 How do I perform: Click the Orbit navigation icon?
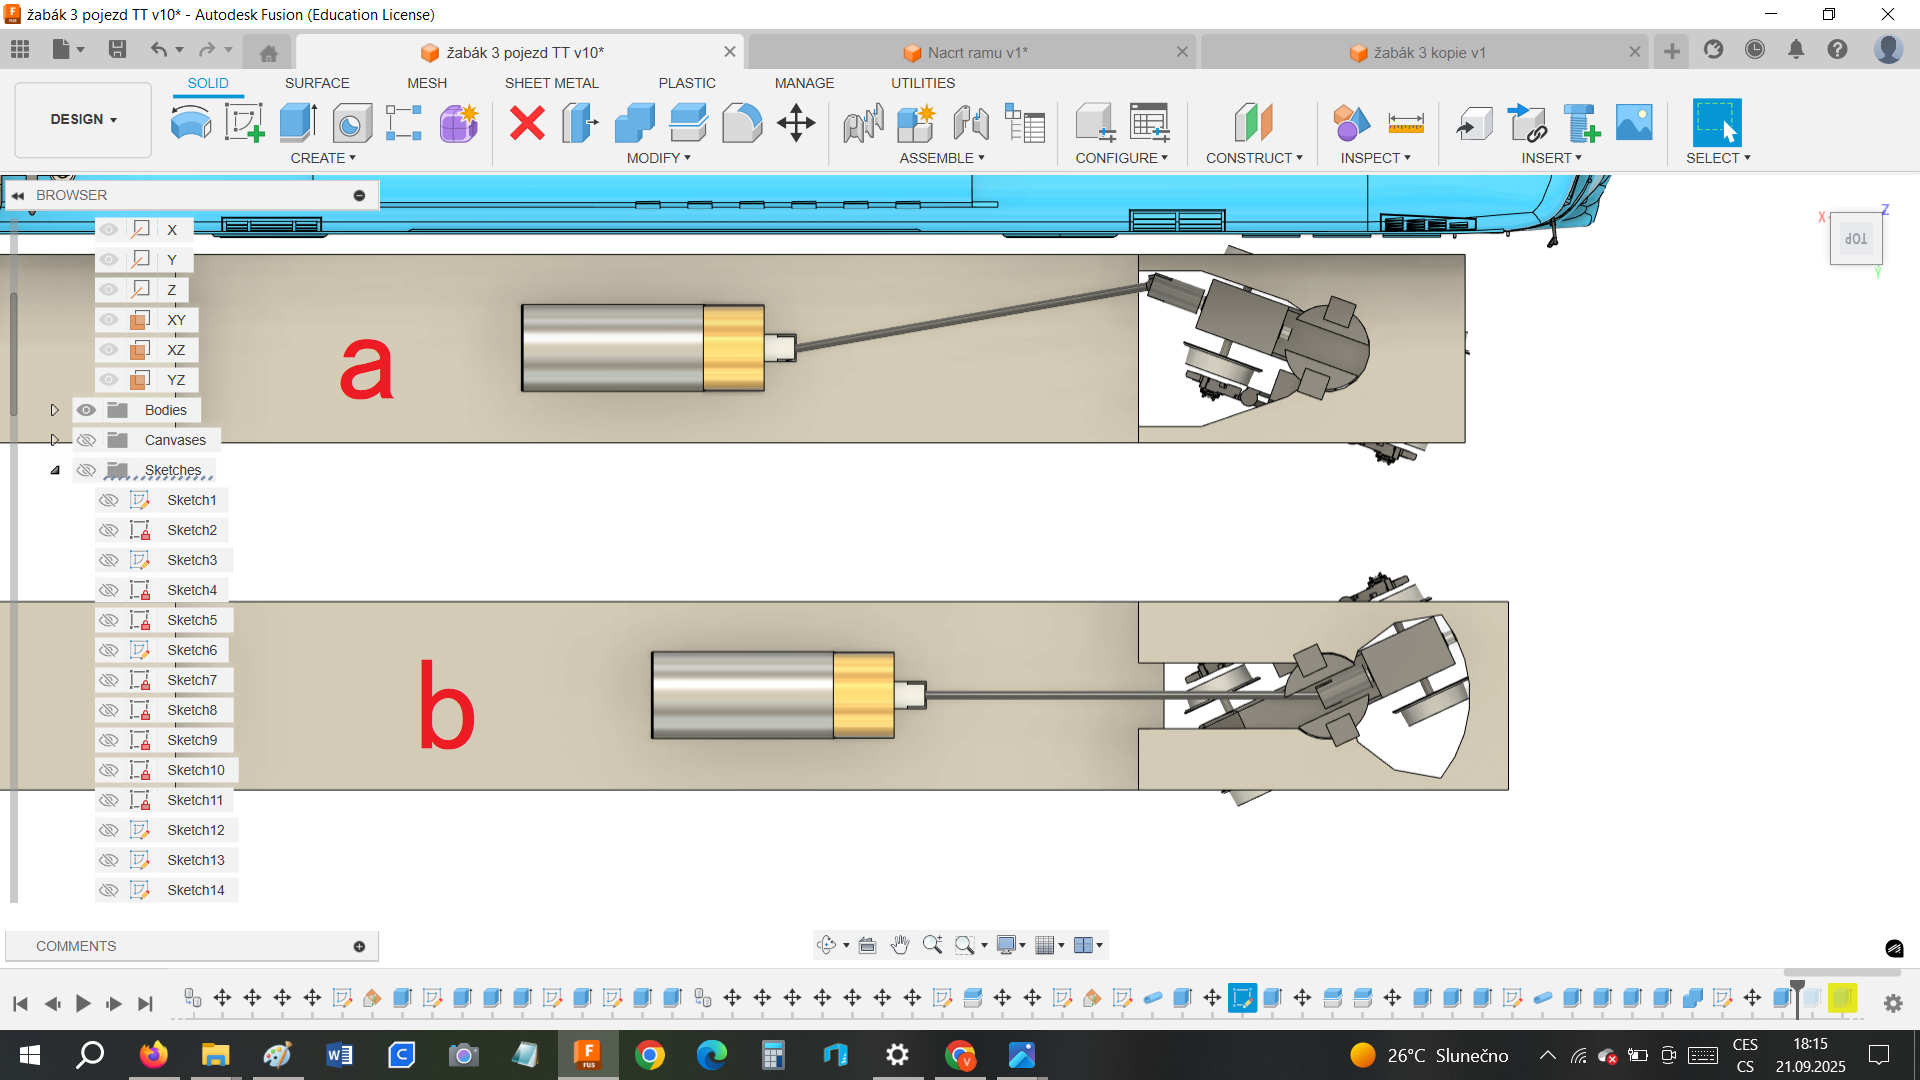pyautogui.click(x=826, y=945)
